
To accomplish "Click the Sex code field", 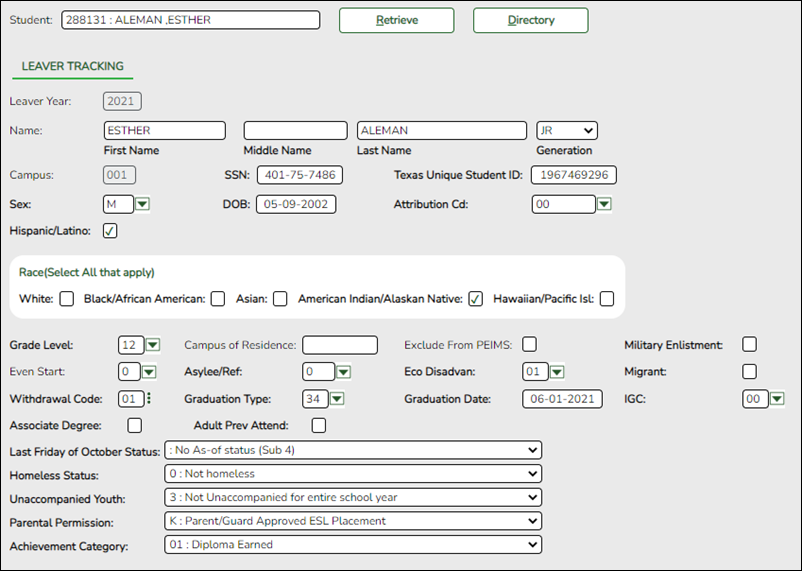I will (x=118, y=204).
